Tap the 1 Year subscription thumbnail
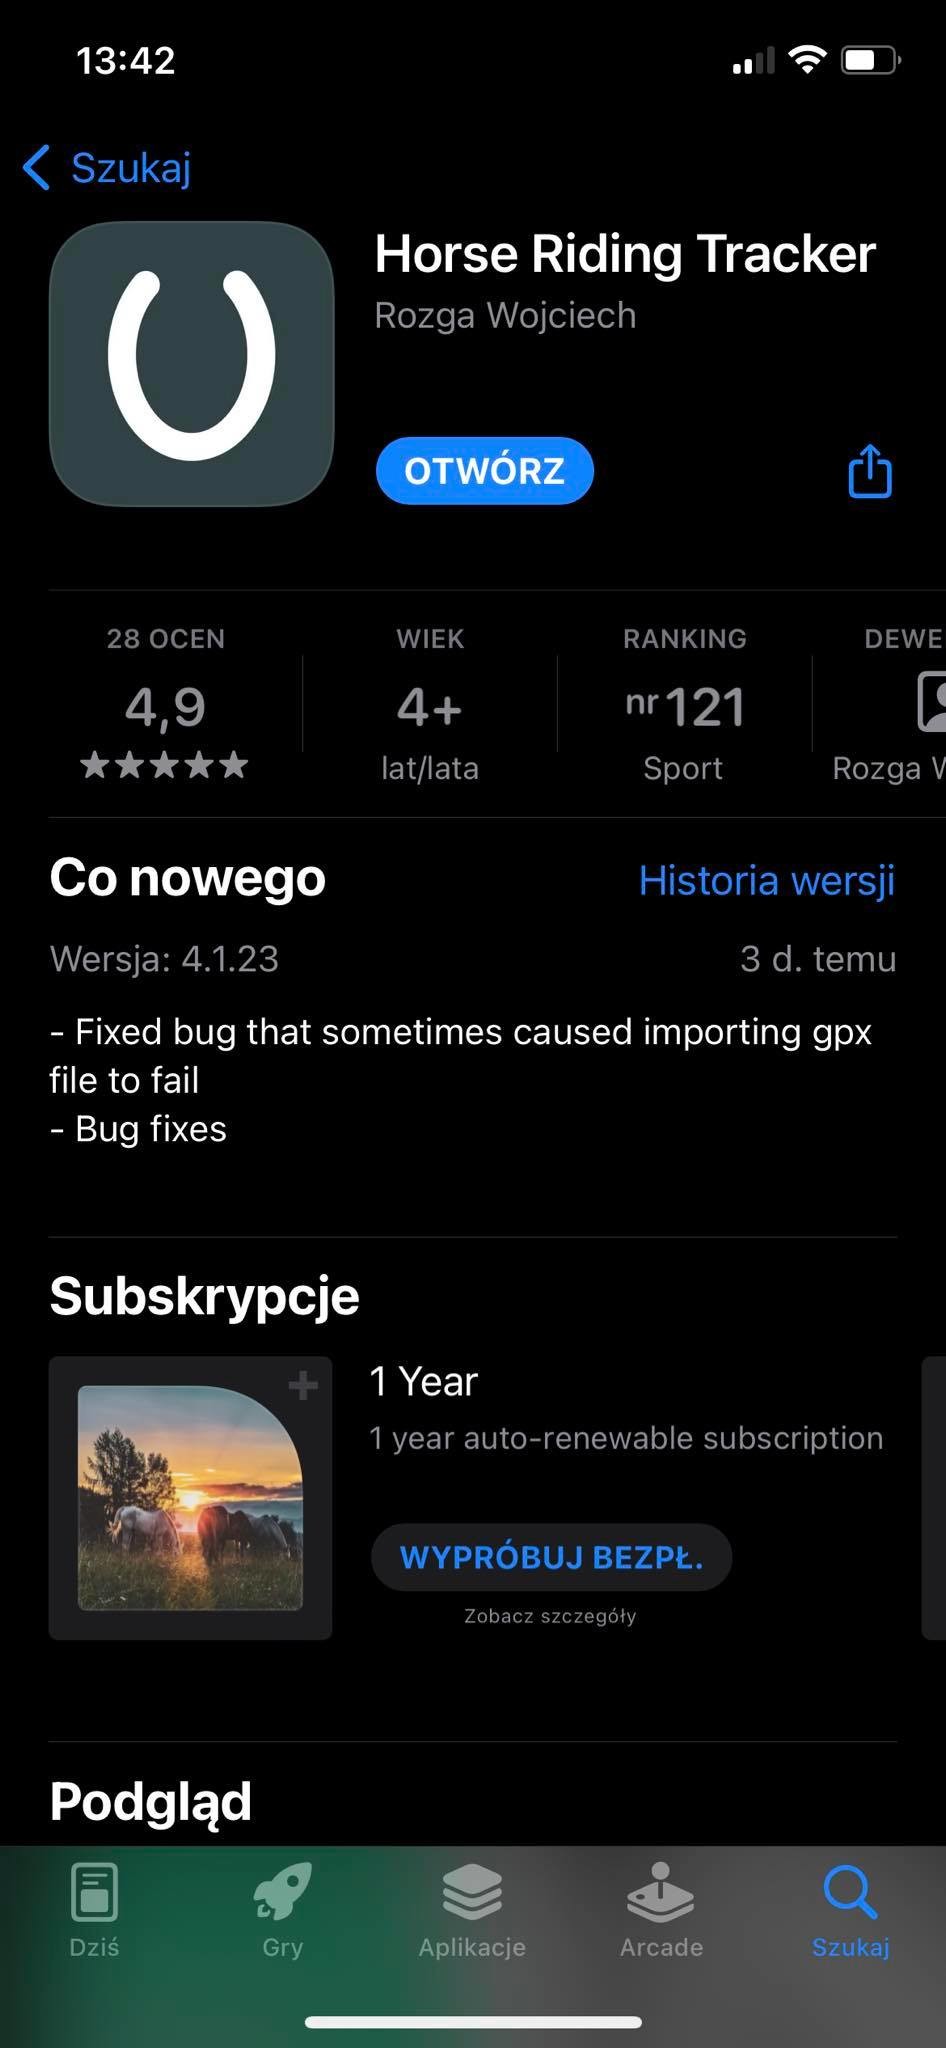Viewport: 946px width, 2048px height. click(x=190, y=1497)
